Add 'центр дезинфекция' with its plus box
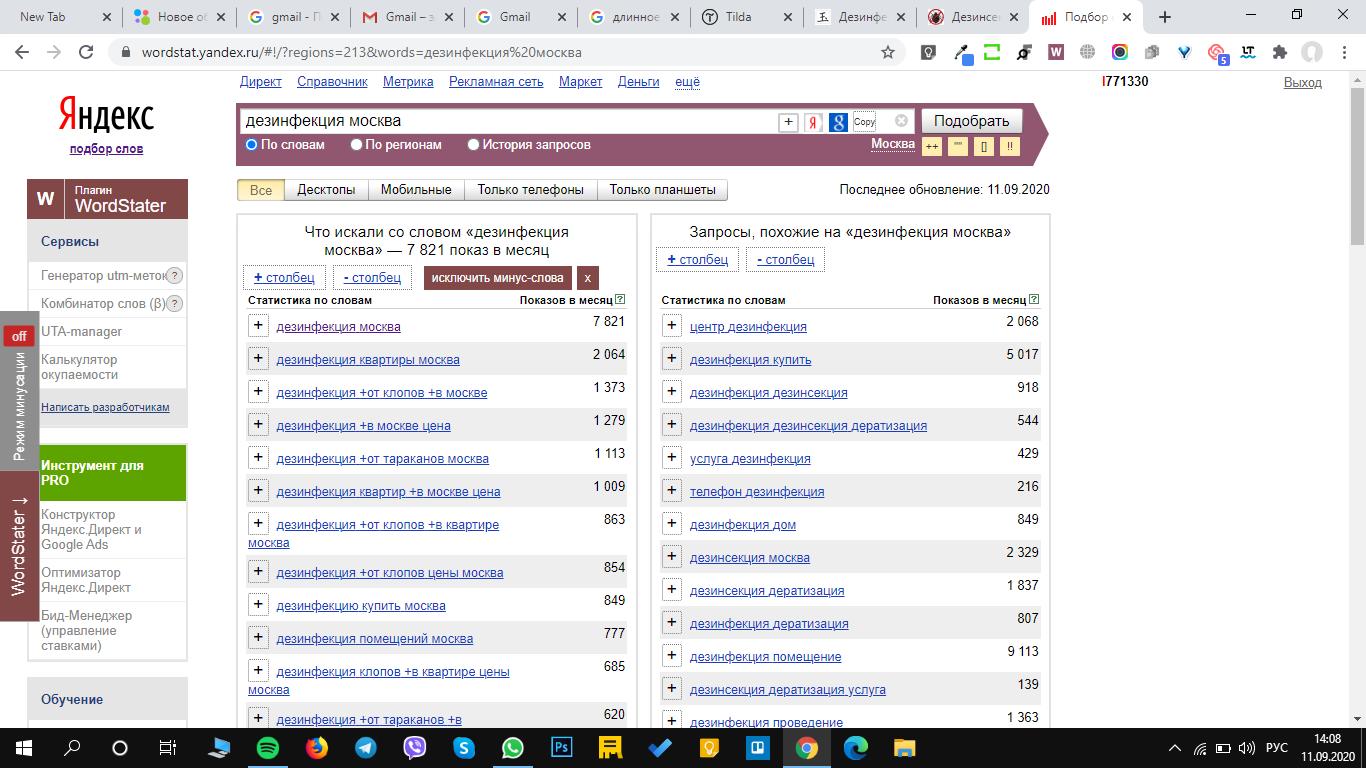The height and width of the screenshot is (768, 1366). click(672, 325)
